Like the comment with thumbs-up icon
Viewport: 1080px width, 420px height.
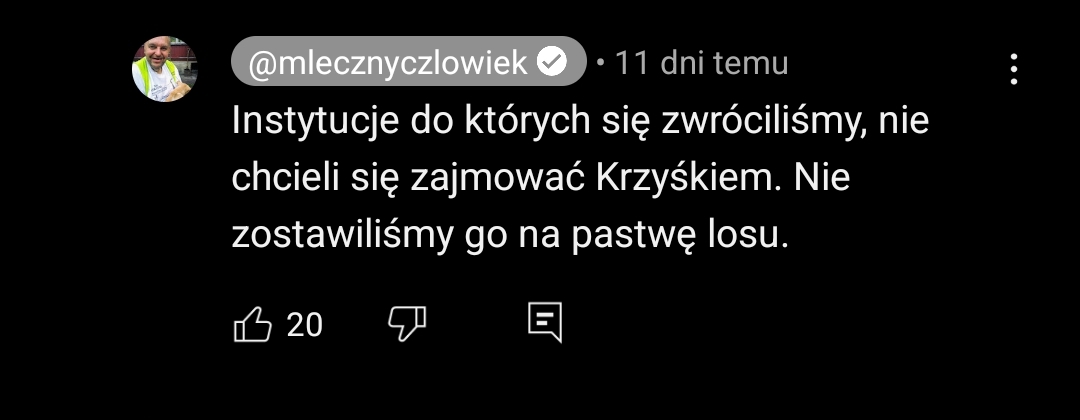coord(253,324)
